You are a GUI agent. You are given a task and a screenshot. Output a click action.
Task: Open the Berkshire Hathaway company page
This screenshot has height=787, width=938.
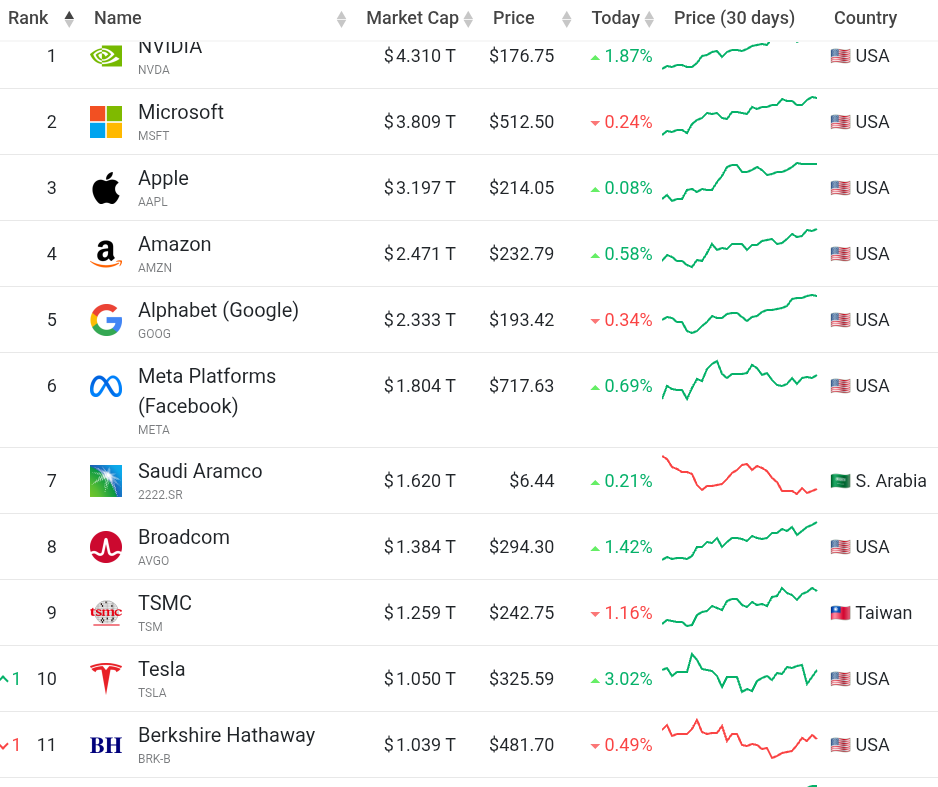click(x=226, y=735)
